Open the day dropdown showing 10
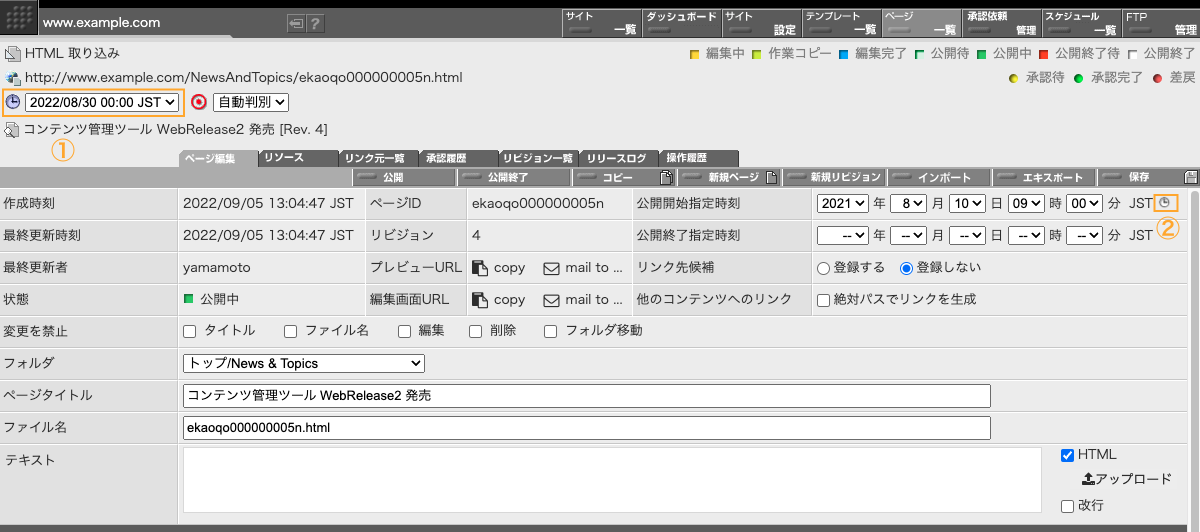 coord(967,204)
